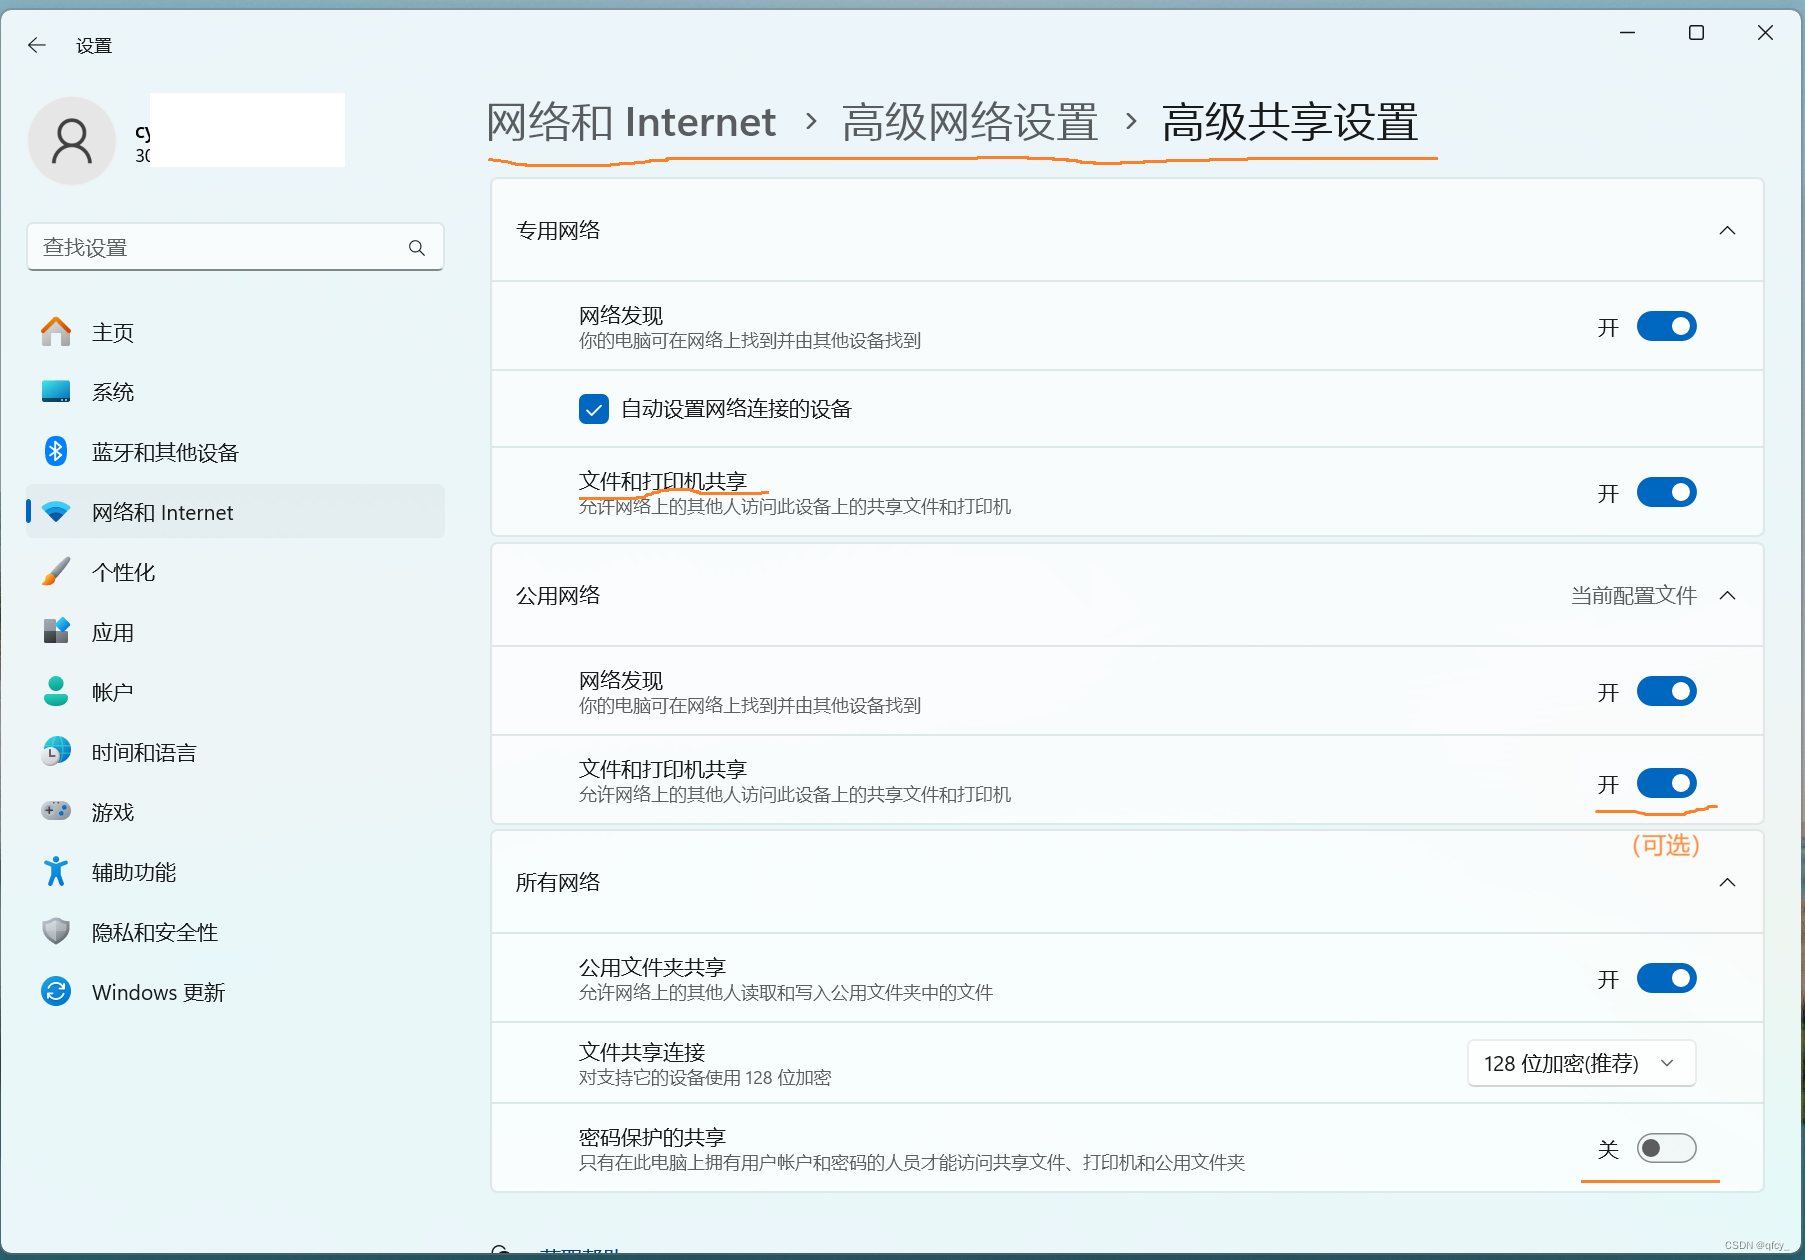Click the 所有网络 section heading

[x=558, y=883]
